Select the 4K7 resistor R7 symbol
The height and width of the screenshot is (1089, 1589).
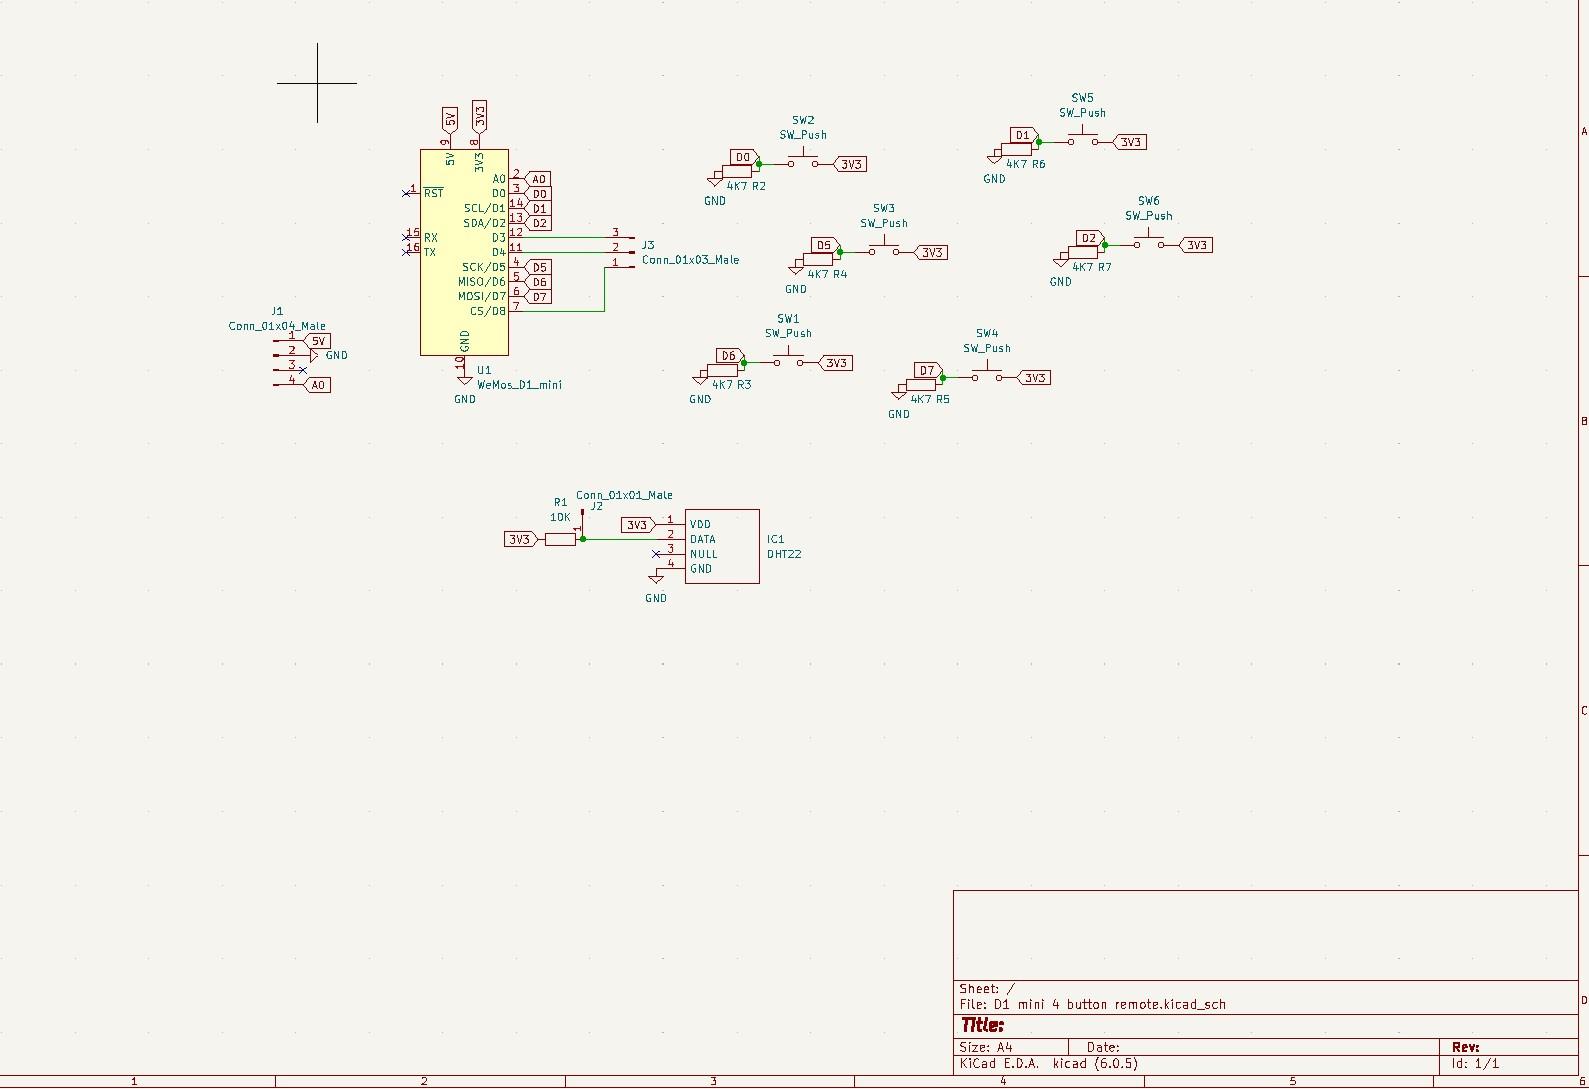coord(1083,253)
